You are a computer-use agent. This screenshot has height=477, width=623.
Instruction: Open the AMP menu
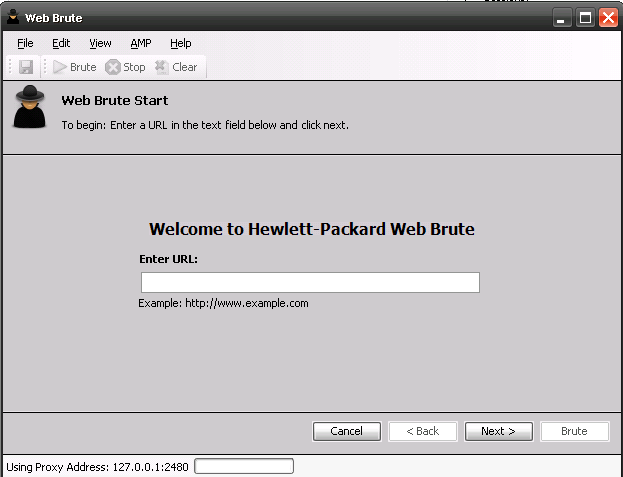pyautogui.click(x=141, y=43)
